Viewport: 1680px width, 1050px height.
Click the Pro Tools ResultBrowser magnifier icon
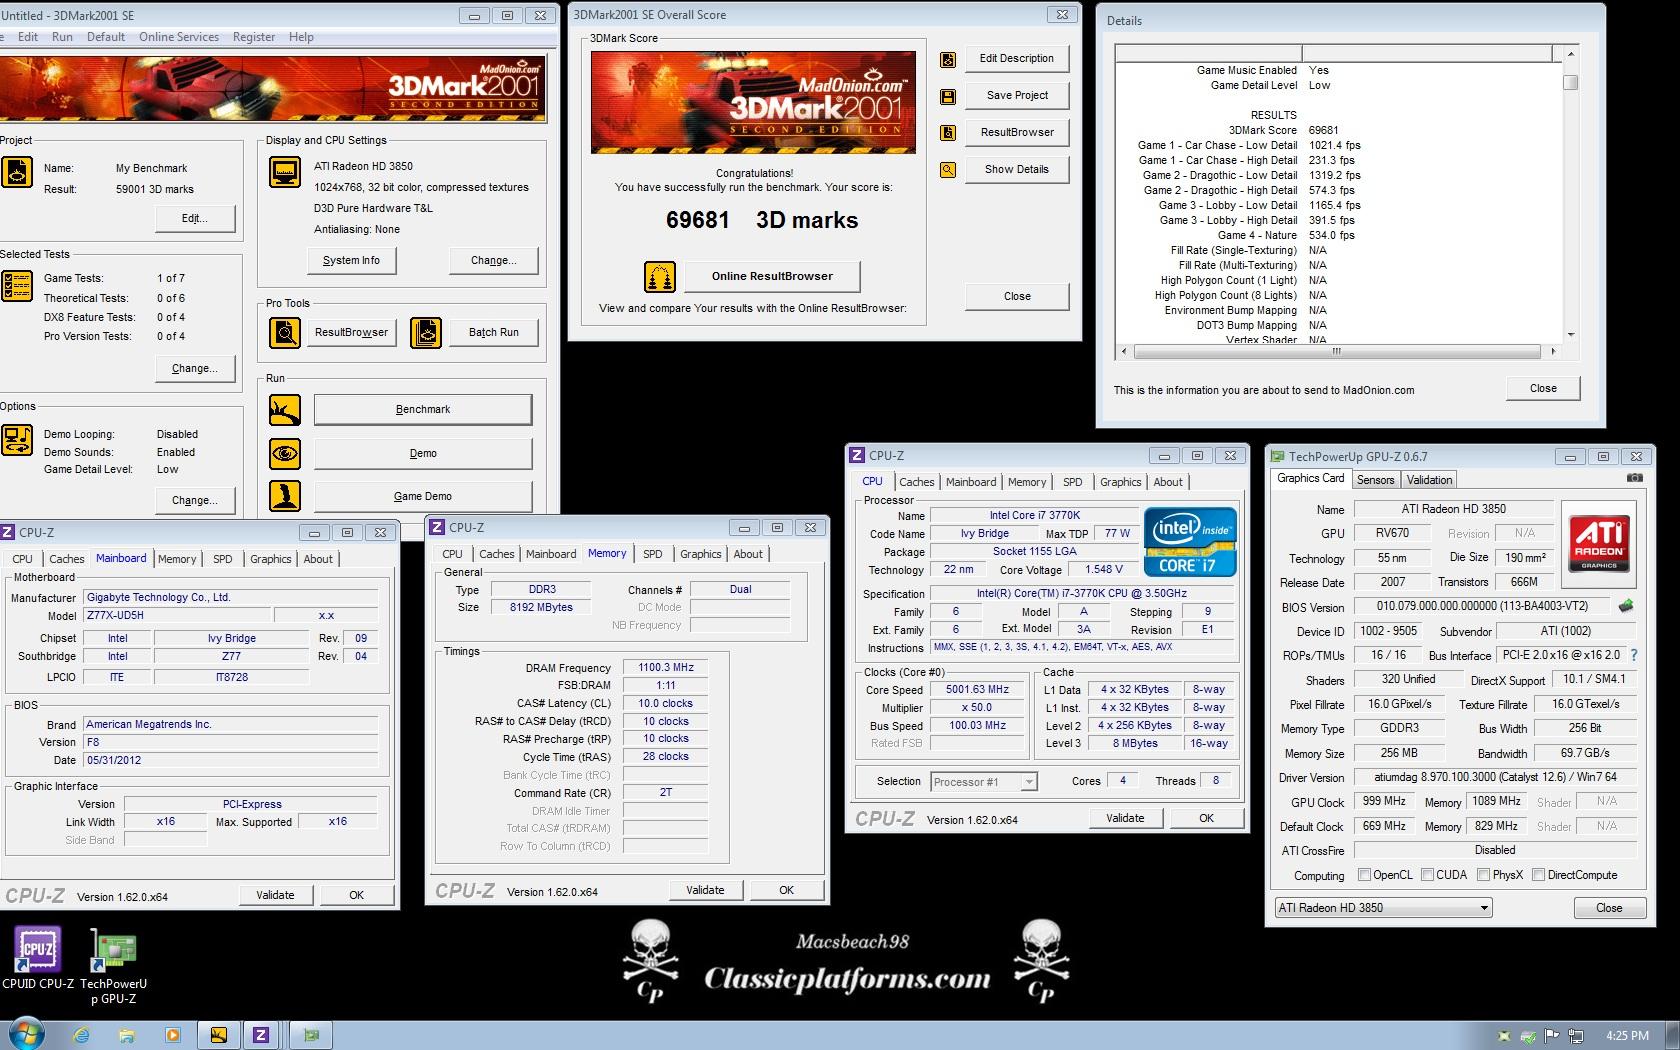(285, 332)
